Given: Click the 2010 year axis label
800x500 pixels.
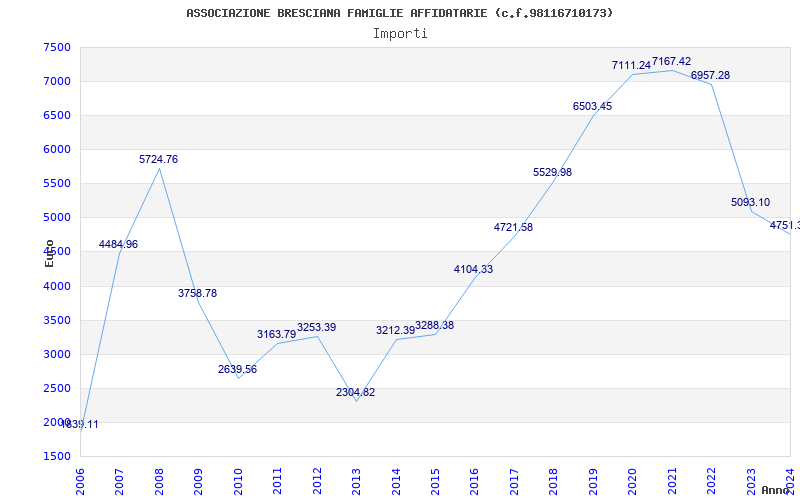Looking at the screenshot, I should coord(238,482).
